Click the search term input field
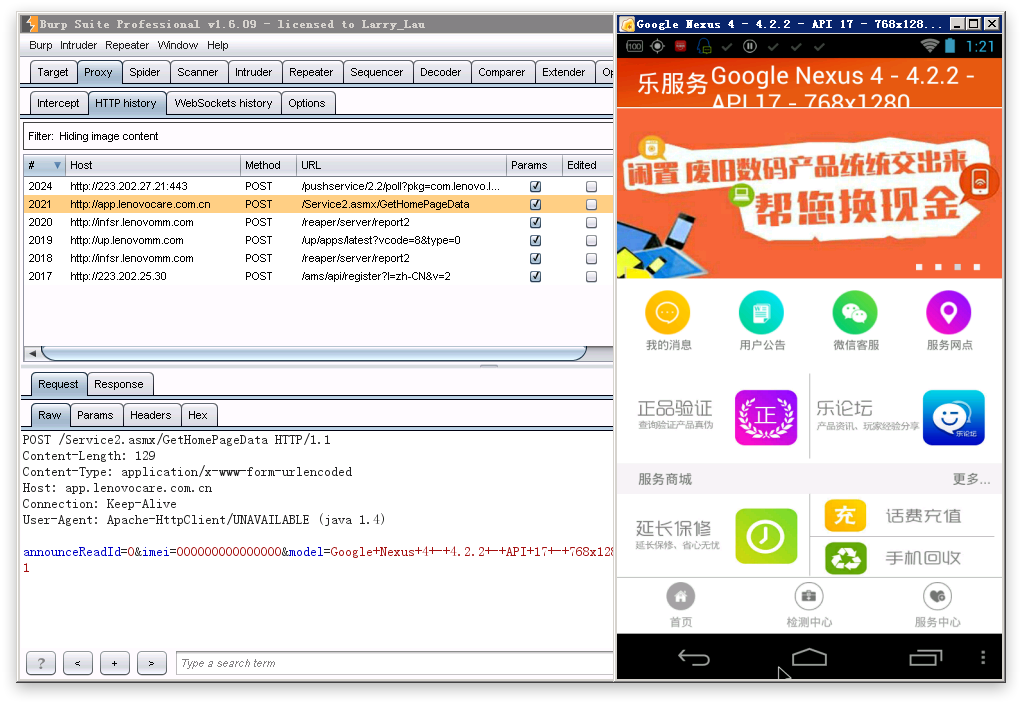 click(x=394, y=663)
